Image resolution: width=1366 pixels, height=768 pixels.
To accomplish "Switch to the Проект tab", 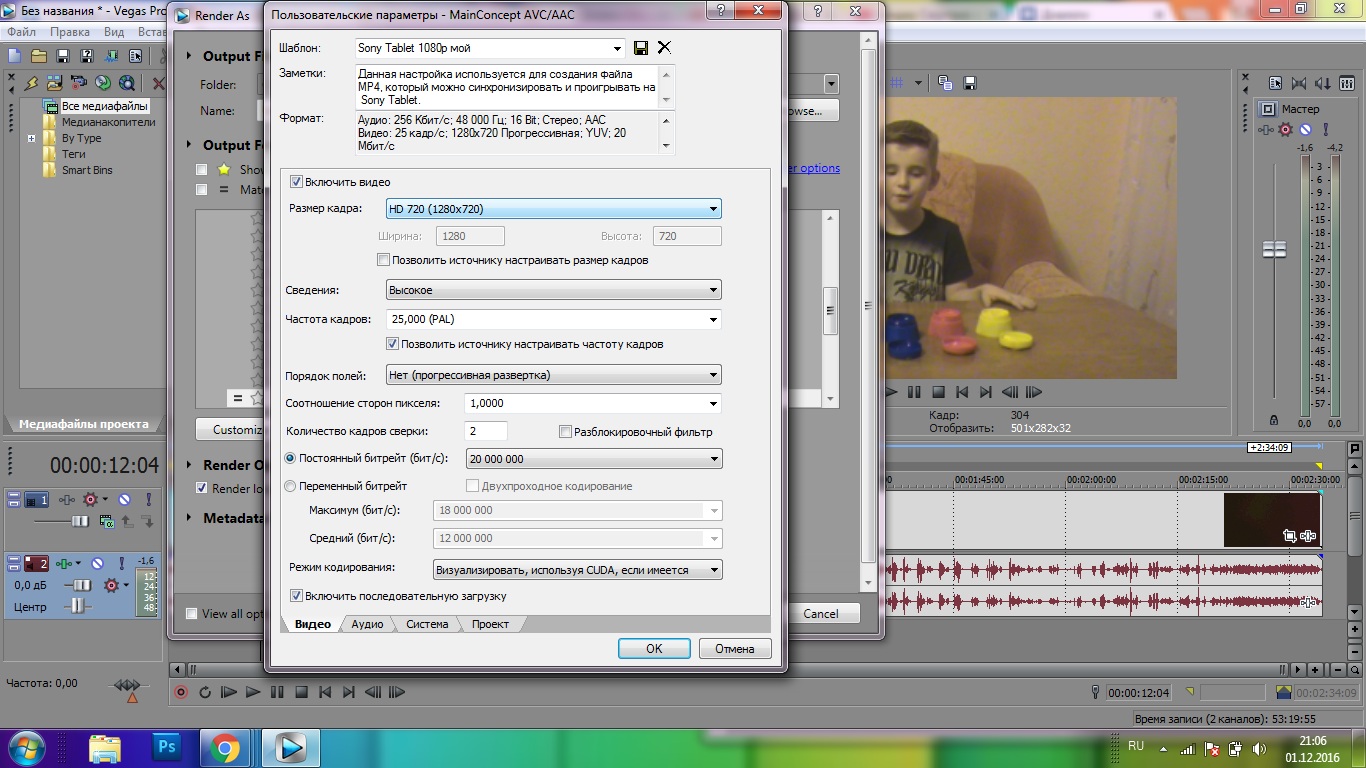I will (490, 624).
